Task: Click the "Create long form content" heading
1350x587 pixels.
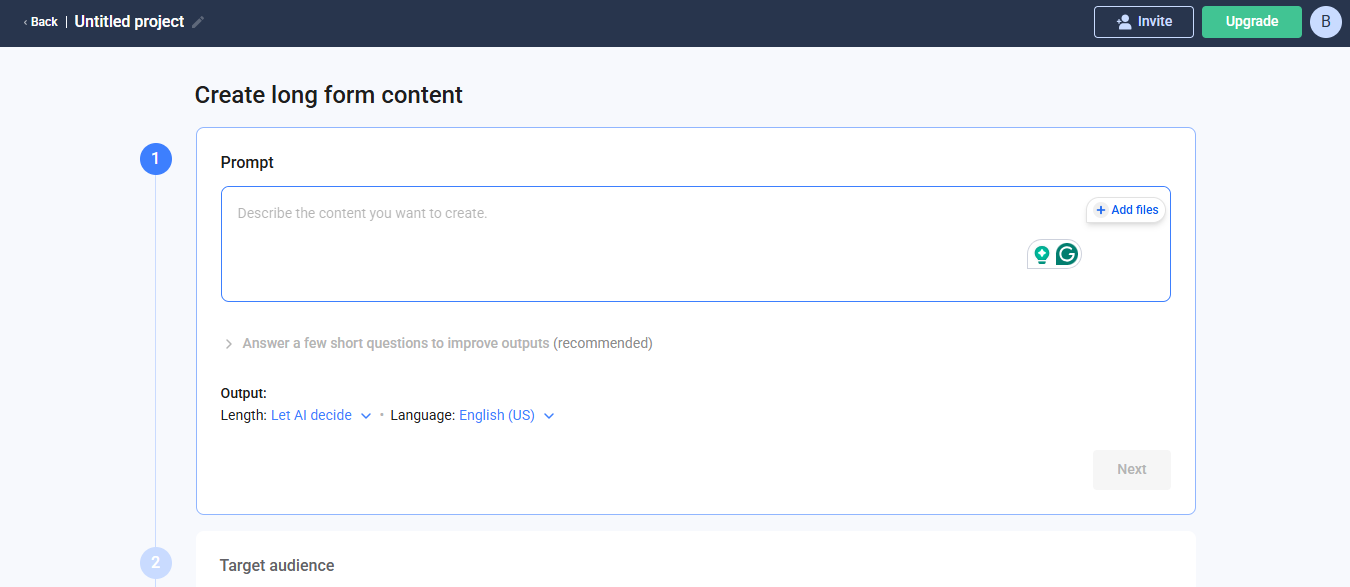Action: click(x=328, y=95)
